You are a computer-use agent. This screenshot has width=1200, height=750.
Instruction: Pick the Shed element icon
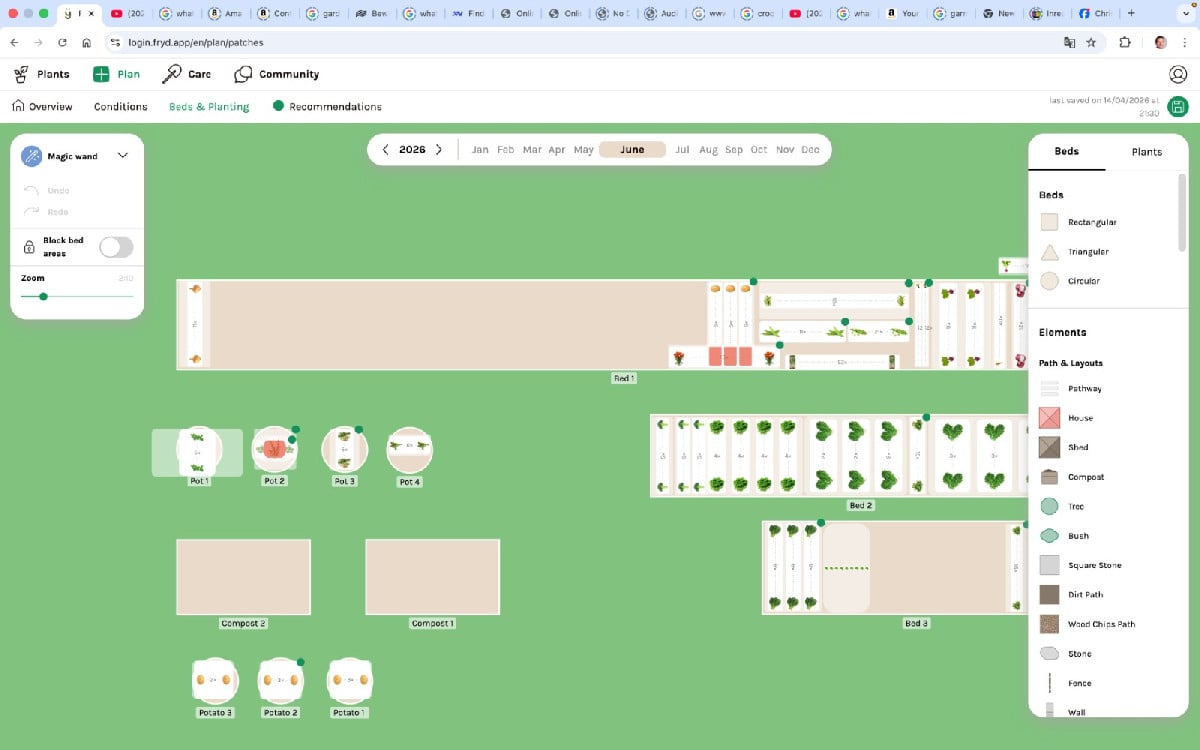(x=1049, y=447)
